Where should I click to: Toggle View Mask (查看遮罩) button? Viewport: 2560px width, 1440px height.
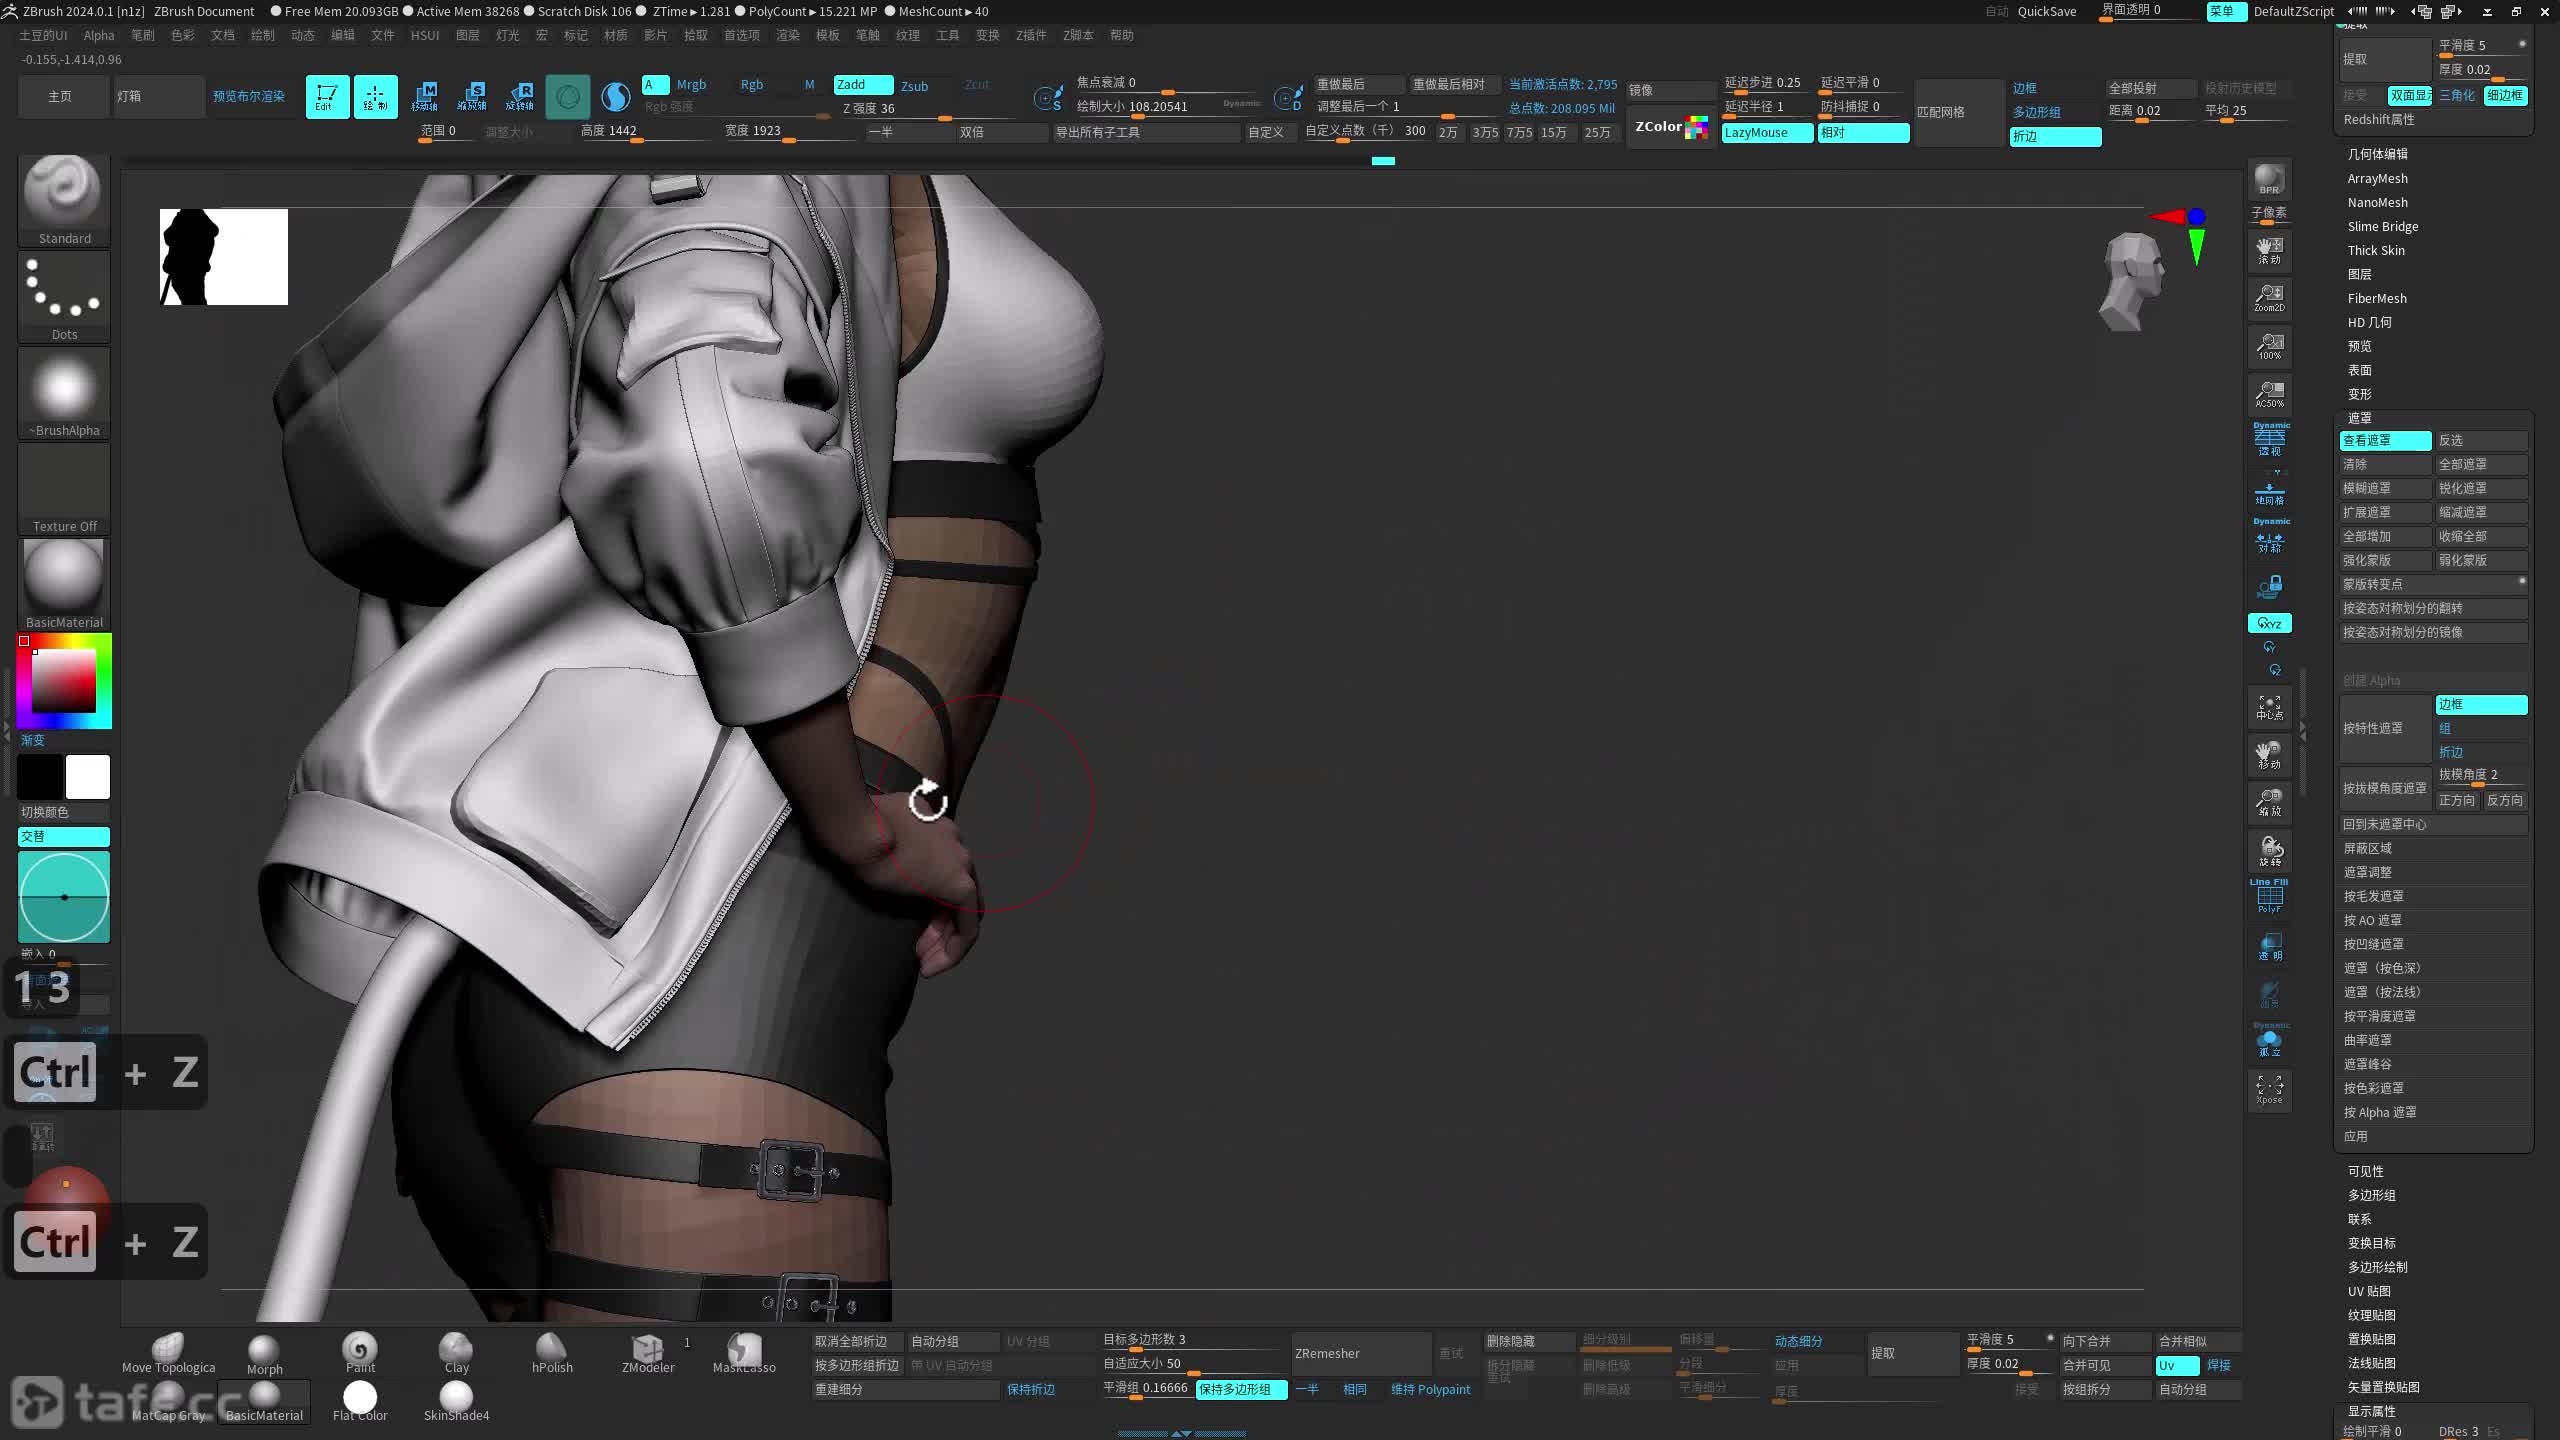[2385, 441]
